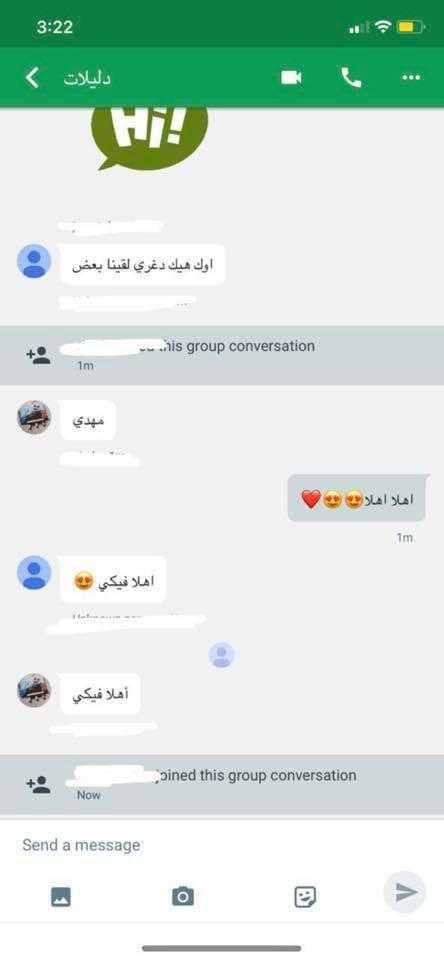Viewport: 444px width, 960px height.
Task: Open the camera to take a photo
Action: (x=182, y=897)
